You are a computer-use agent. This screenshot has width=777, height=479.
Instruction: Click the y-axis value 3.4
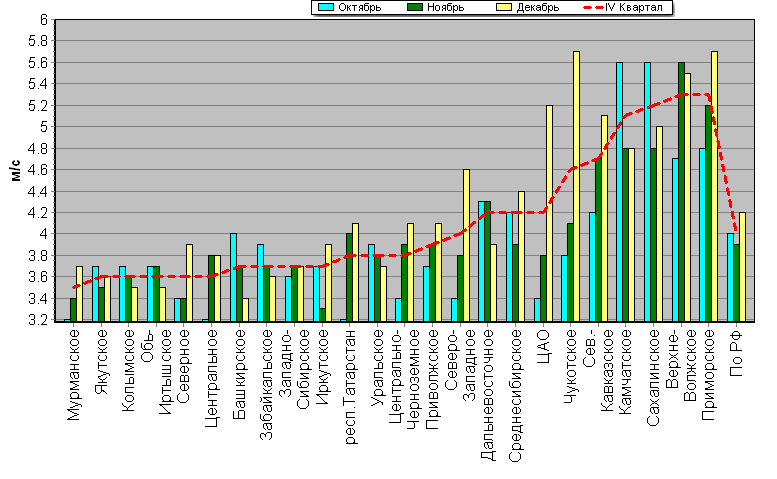(x=38, y=298)
